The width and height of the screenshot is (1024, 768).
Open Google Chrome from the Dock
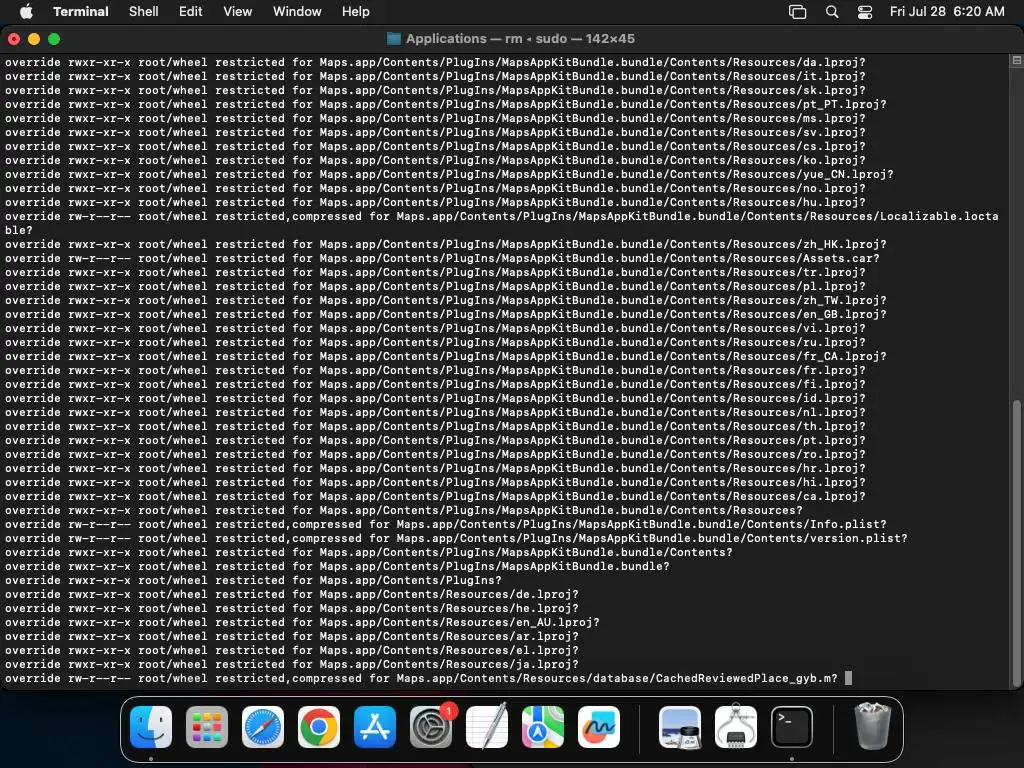coord(319,727)
